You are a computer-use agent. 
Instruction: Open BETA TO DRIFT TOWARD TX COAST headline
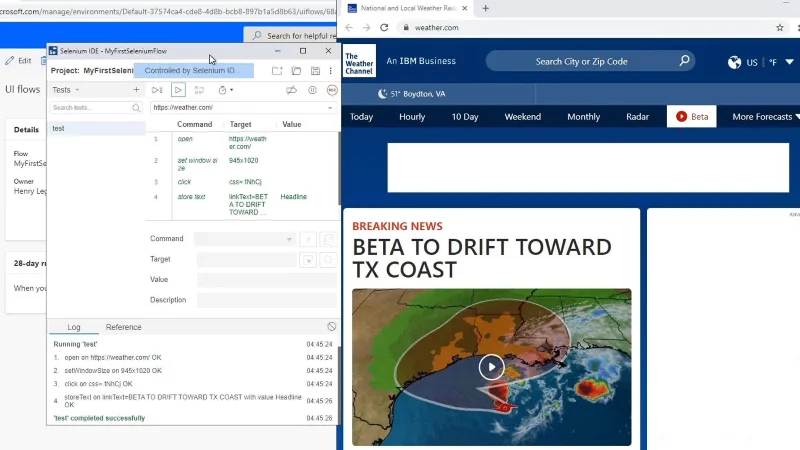(x=482, y=258)
